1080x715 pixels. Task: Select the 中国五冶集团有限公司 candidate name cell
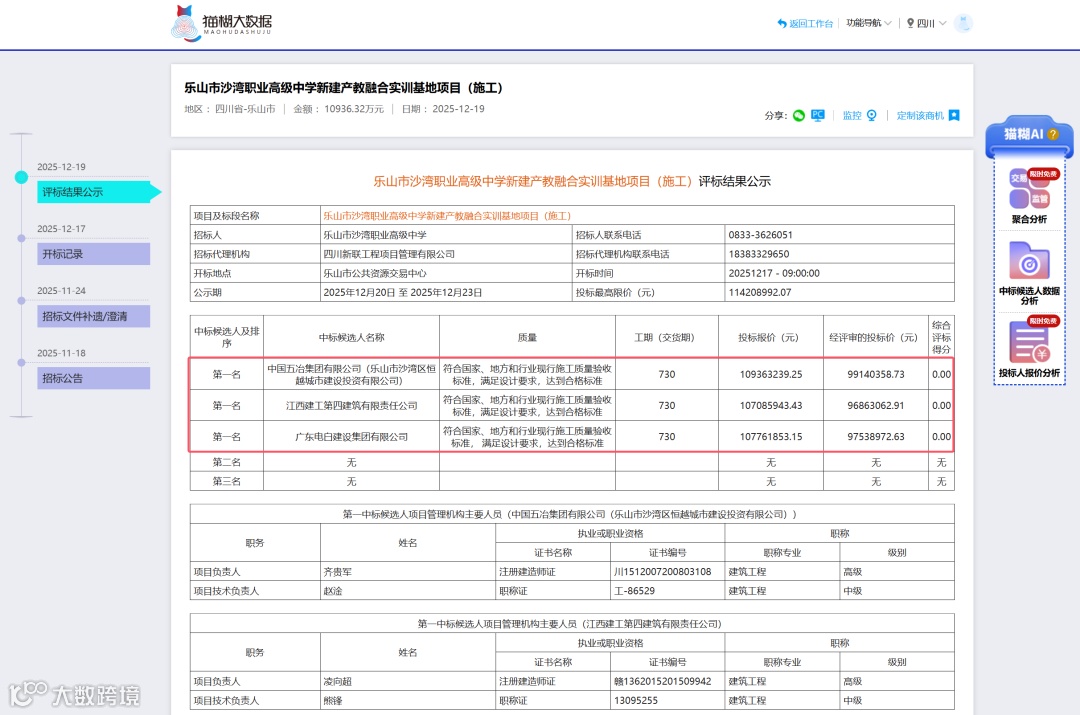(351, 375)
